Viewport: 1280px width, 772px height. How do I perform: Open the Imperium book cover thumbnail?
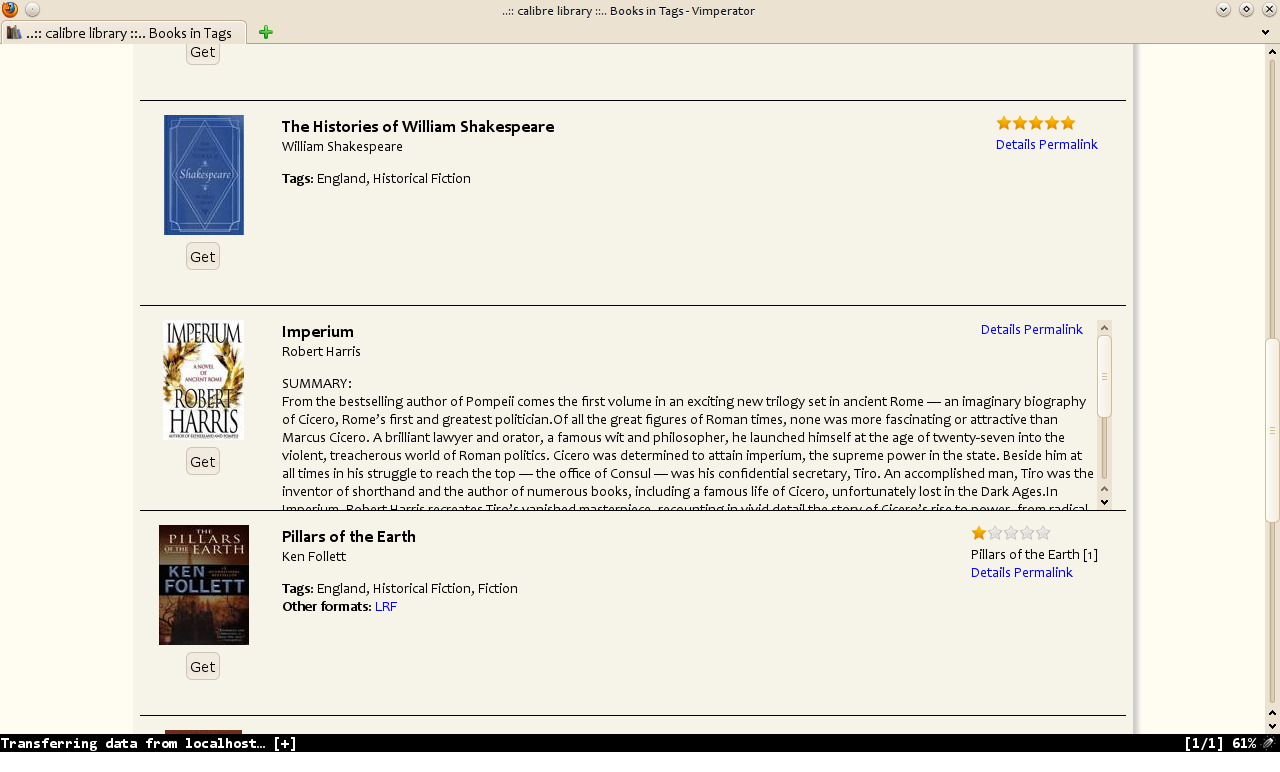(203, 380)
